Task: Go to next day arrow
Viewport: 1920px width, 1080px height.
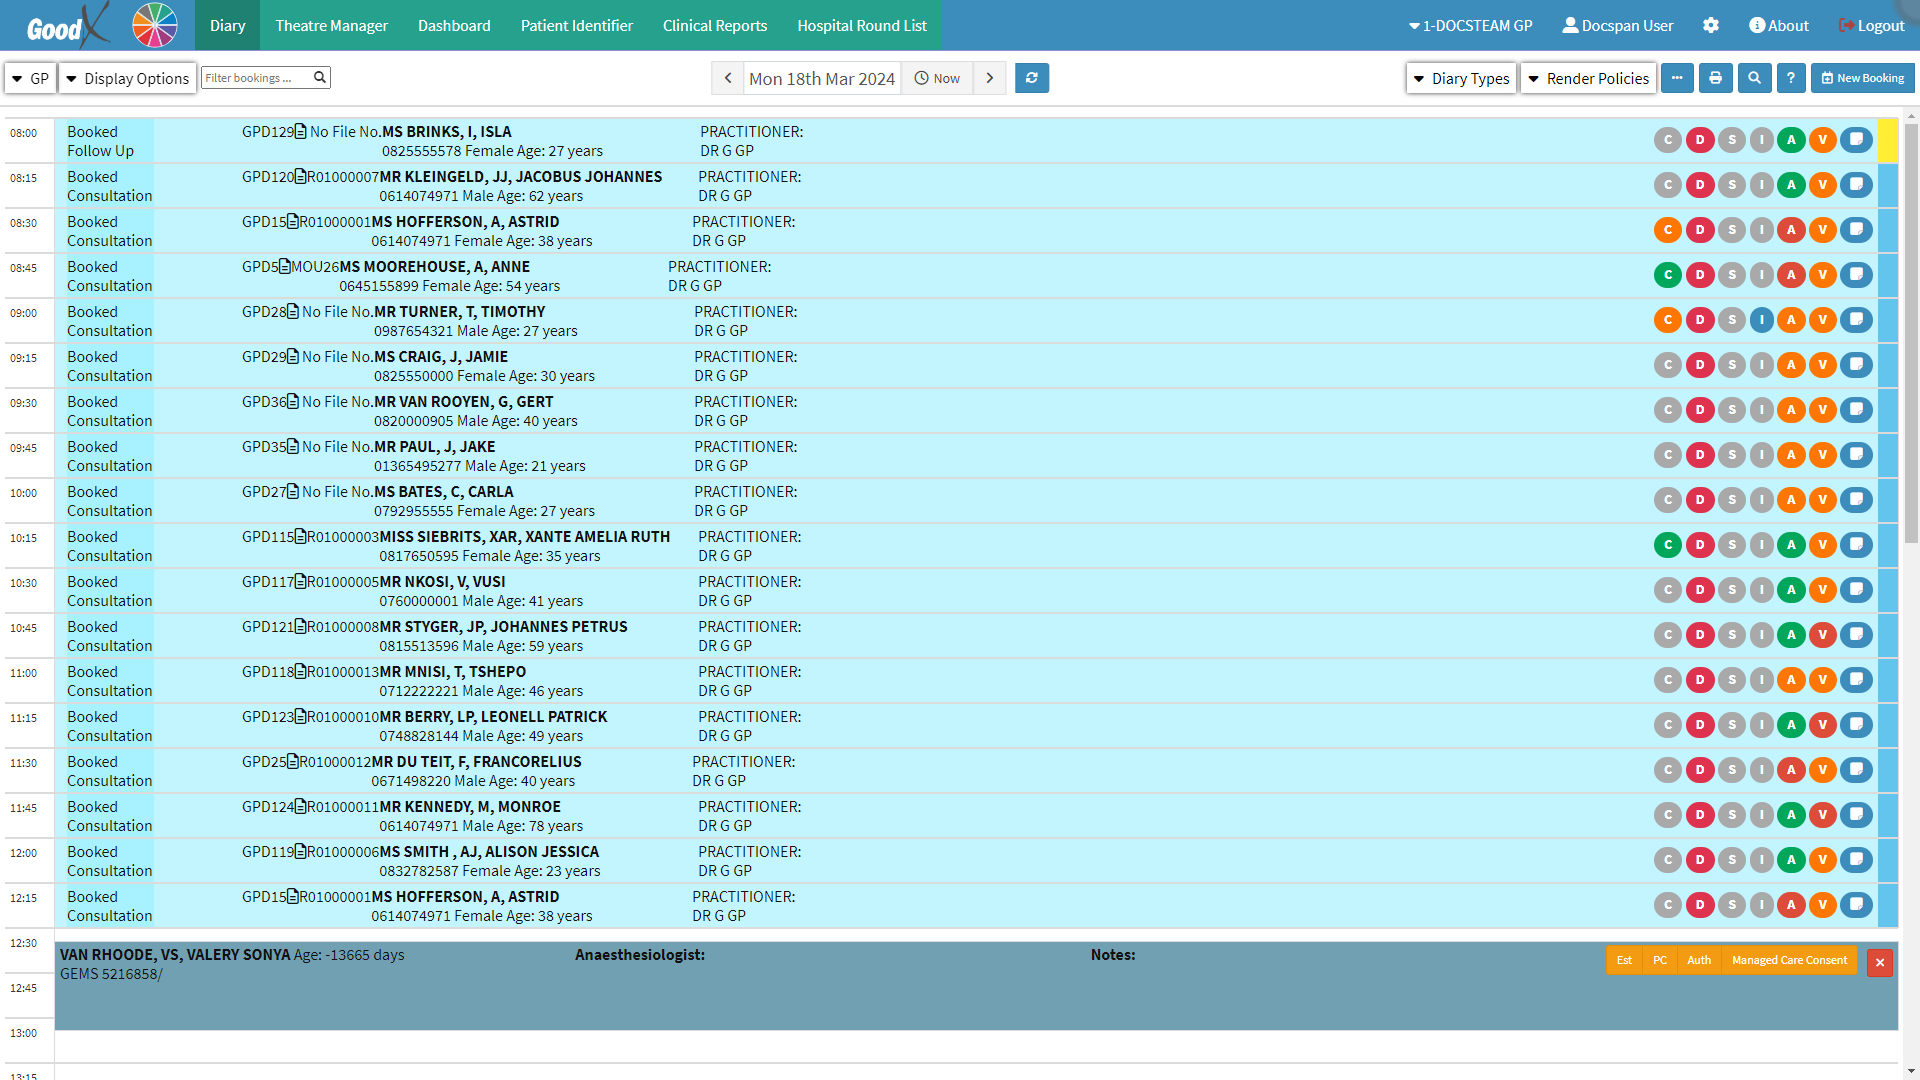Action: pyautogui.click(x=990, y=78)
